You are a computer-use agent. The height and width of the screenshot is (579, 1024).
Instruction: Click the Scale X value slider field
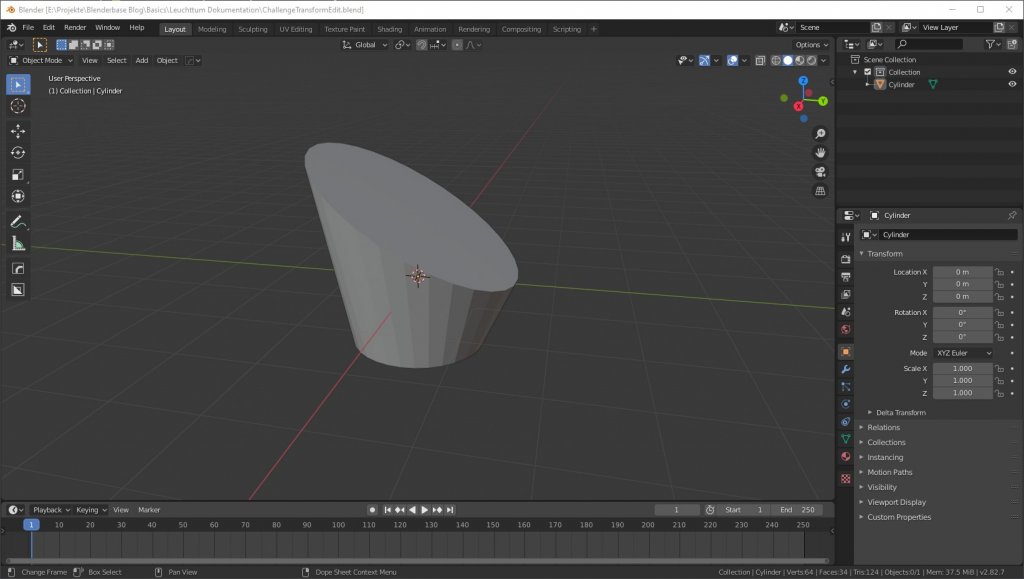[961, 368]
